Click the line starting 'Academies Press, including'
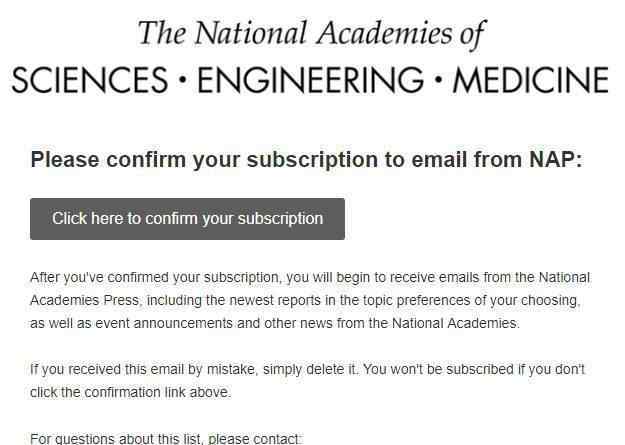 click(x=305, y=300)
